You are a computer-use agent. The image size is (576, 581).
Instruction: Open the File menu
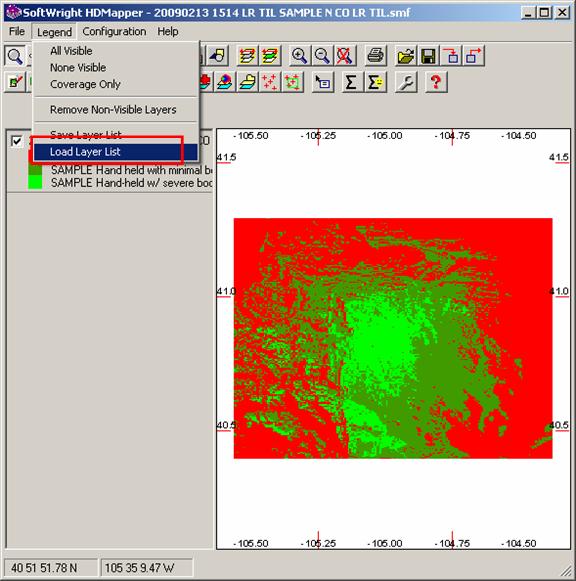[x=17, y=31]
